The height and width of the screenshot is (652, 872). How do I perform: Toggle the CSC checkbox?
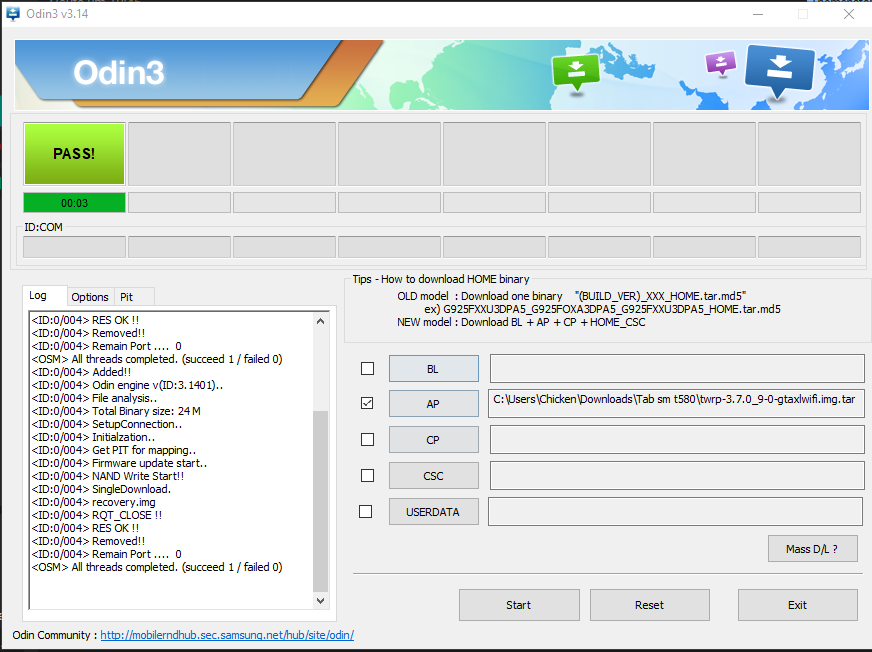click(367, 475)
